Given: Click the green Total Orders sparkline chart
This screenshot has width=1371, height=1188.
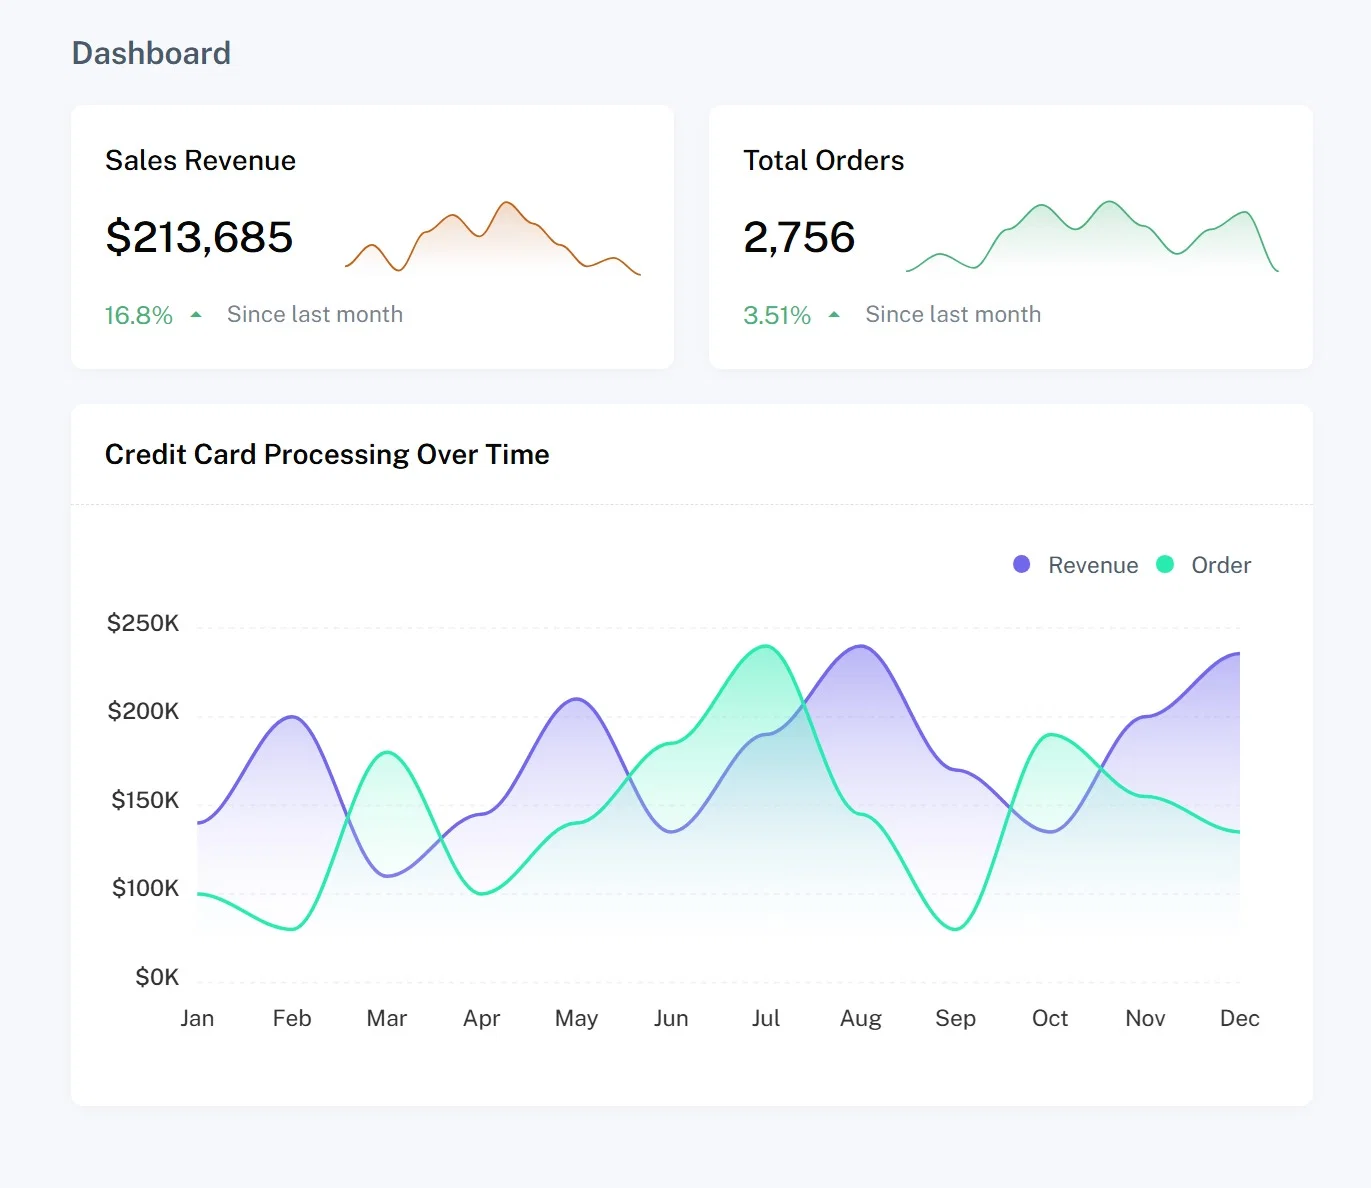Looking at the screenshot, I should coord(1092,238).
